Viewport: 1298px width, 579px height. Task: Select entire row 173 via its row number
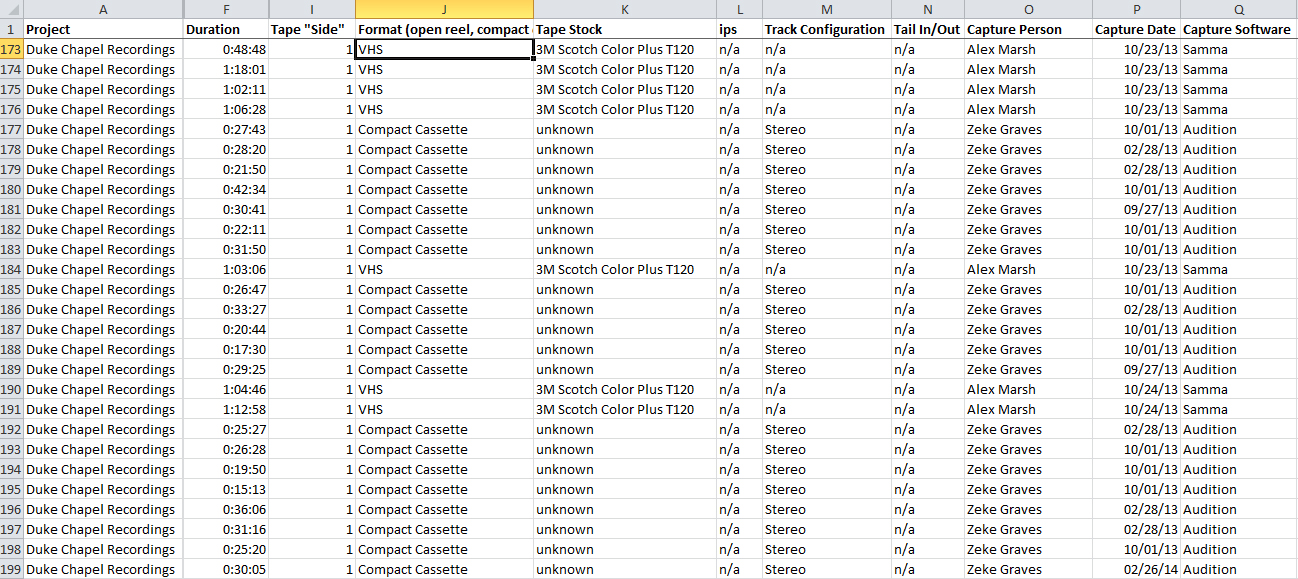tap(9, 49)
